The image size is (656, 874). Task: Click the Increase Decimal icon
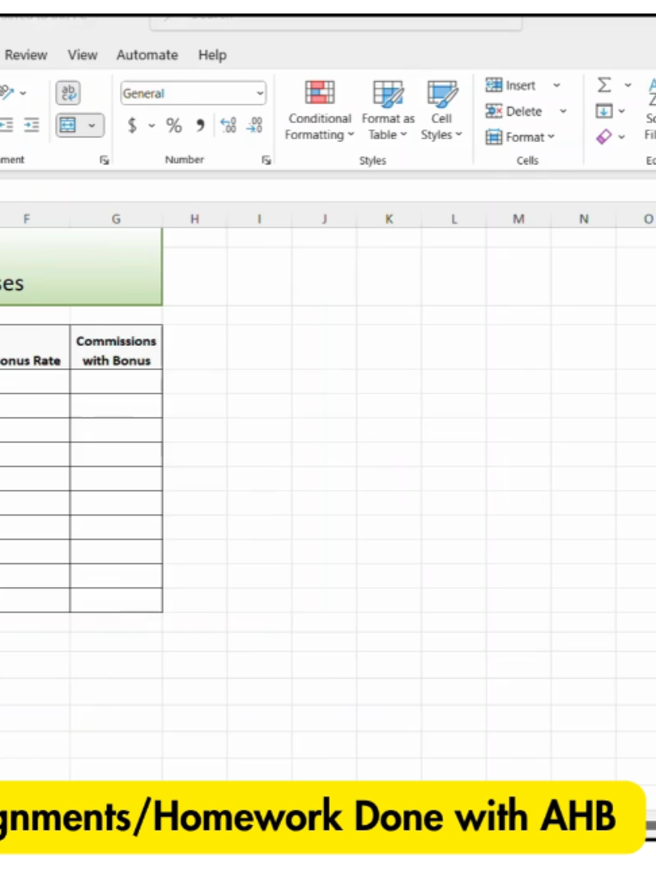pyautogui.click(x=229, y=125)
